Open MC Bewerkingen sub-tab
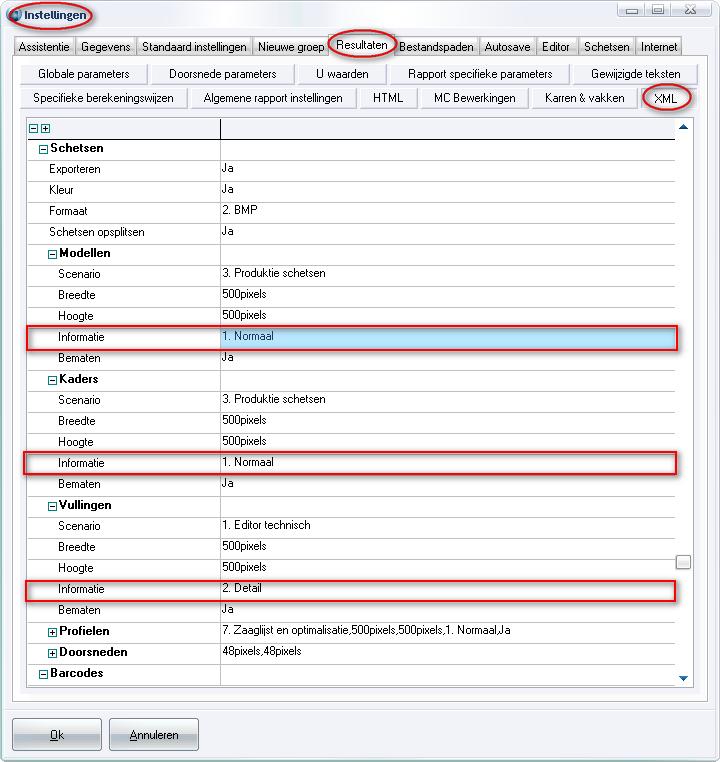This screenshot has height=762, width=720. click(x=475, y=98)
